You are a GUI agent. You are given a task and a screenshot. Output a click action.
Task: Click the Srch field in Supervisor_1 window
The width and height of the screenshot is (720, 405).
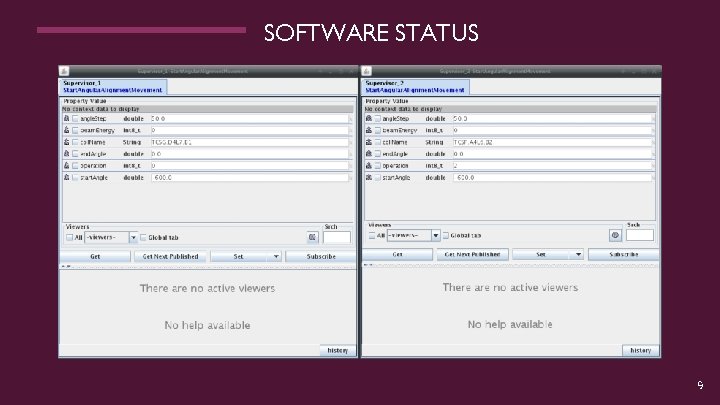(337, 237)
